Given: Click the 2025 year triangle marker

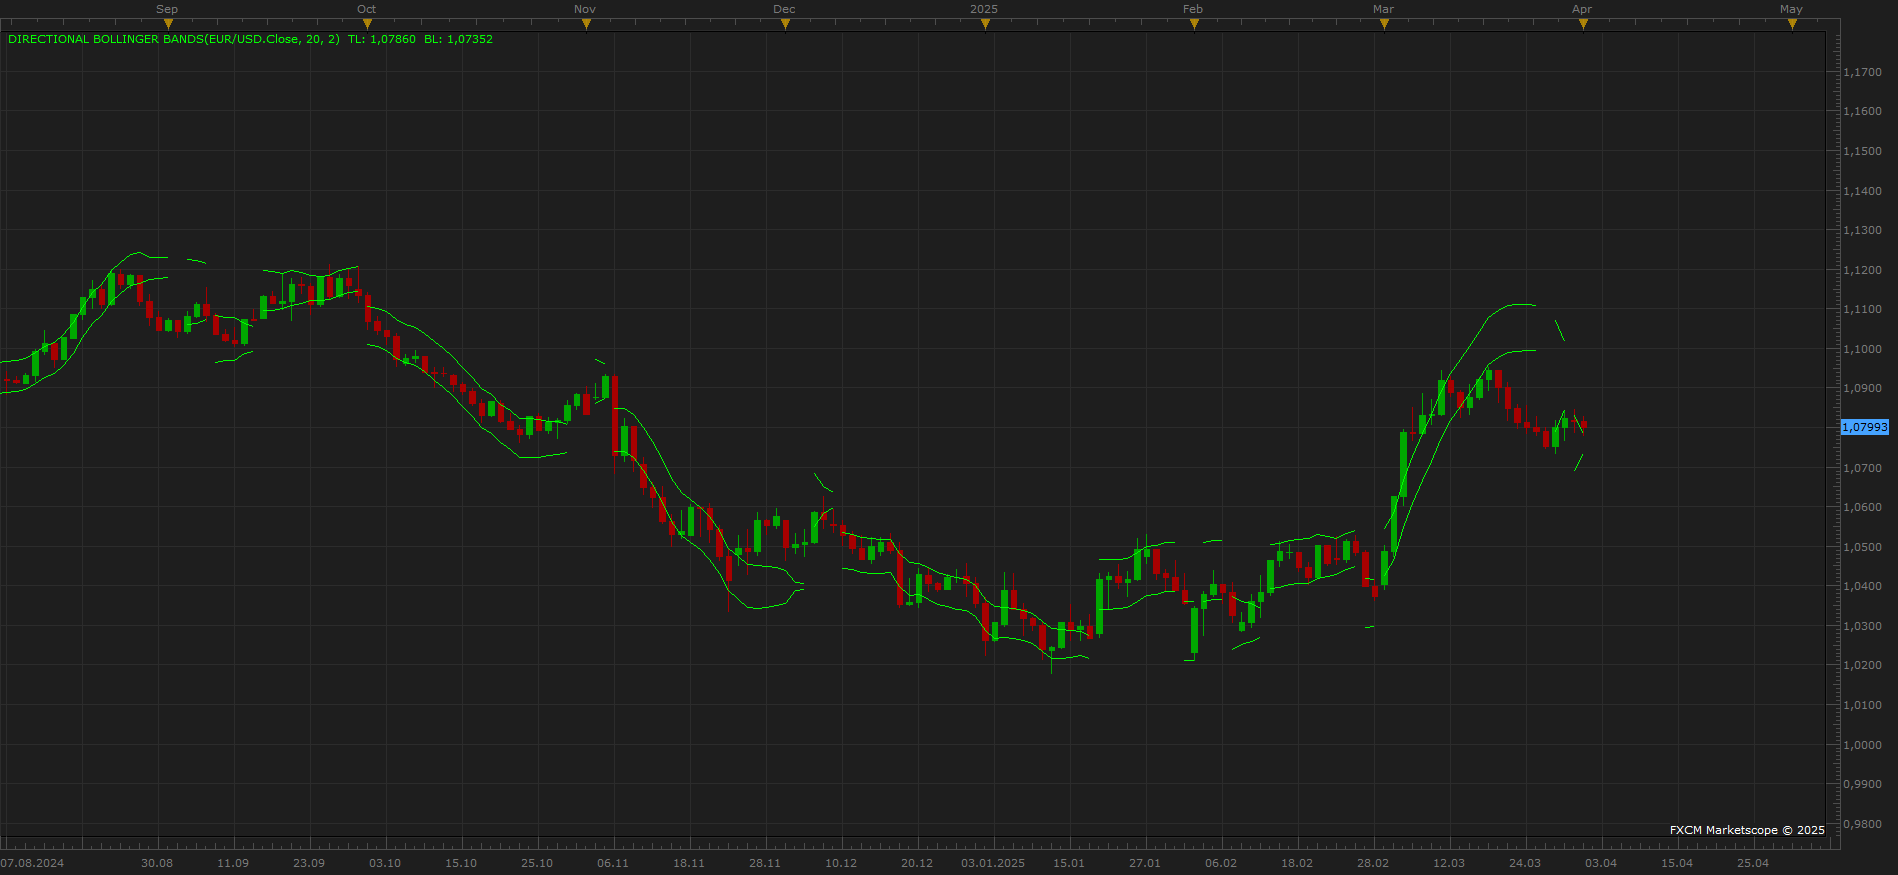Looking at the screenshot, I should (985, 24).
